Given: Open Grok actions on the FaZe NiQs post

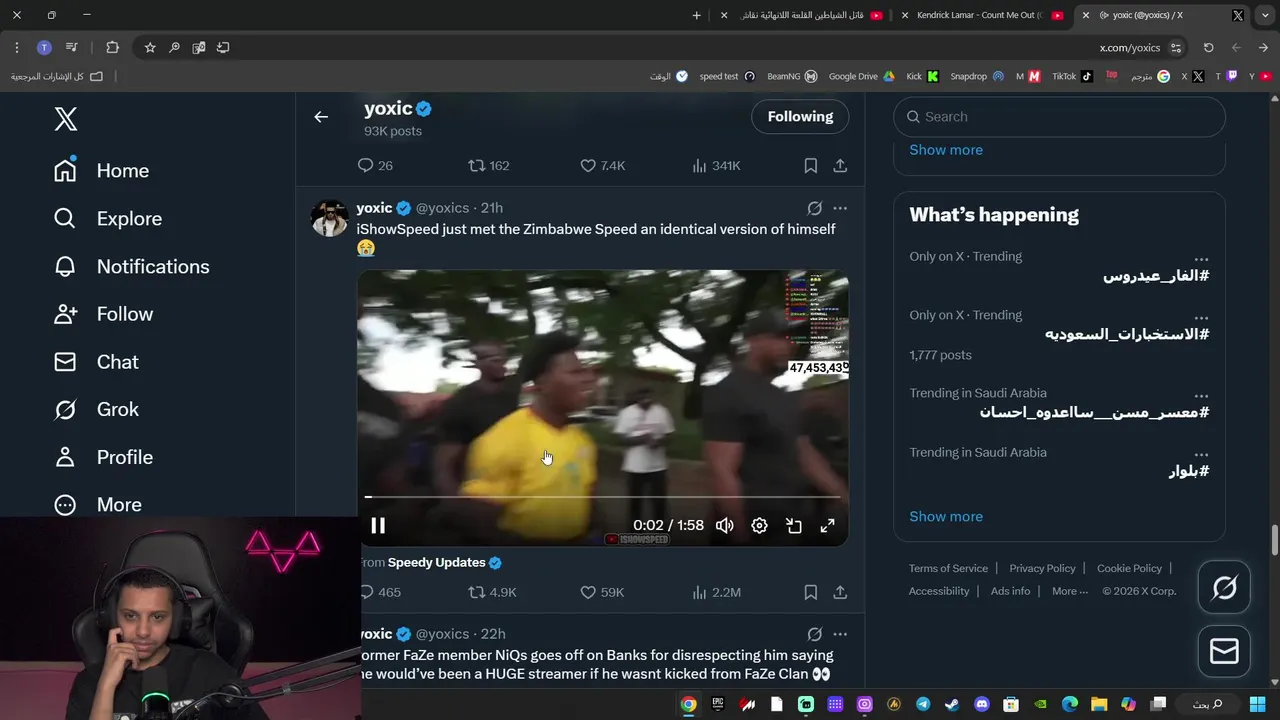Looking at the screenshot, I should coord(815,634).
